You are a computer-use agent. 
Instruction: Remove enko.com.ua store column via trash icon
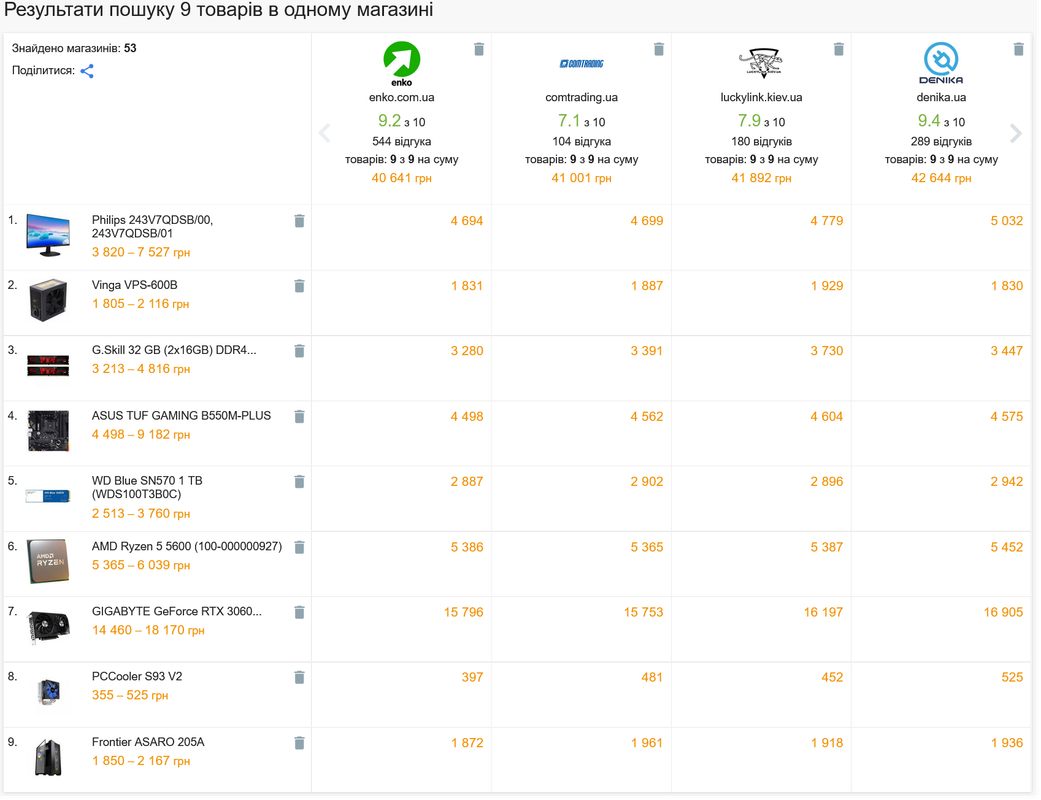pos(479,49)
